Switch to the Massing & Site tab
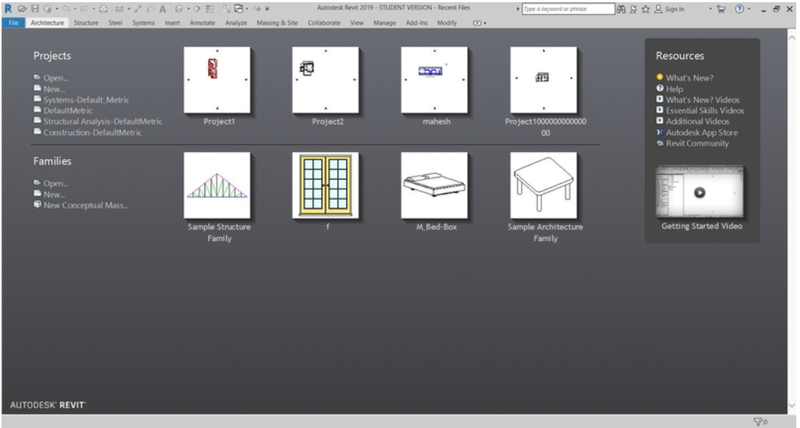 [278, 23]
